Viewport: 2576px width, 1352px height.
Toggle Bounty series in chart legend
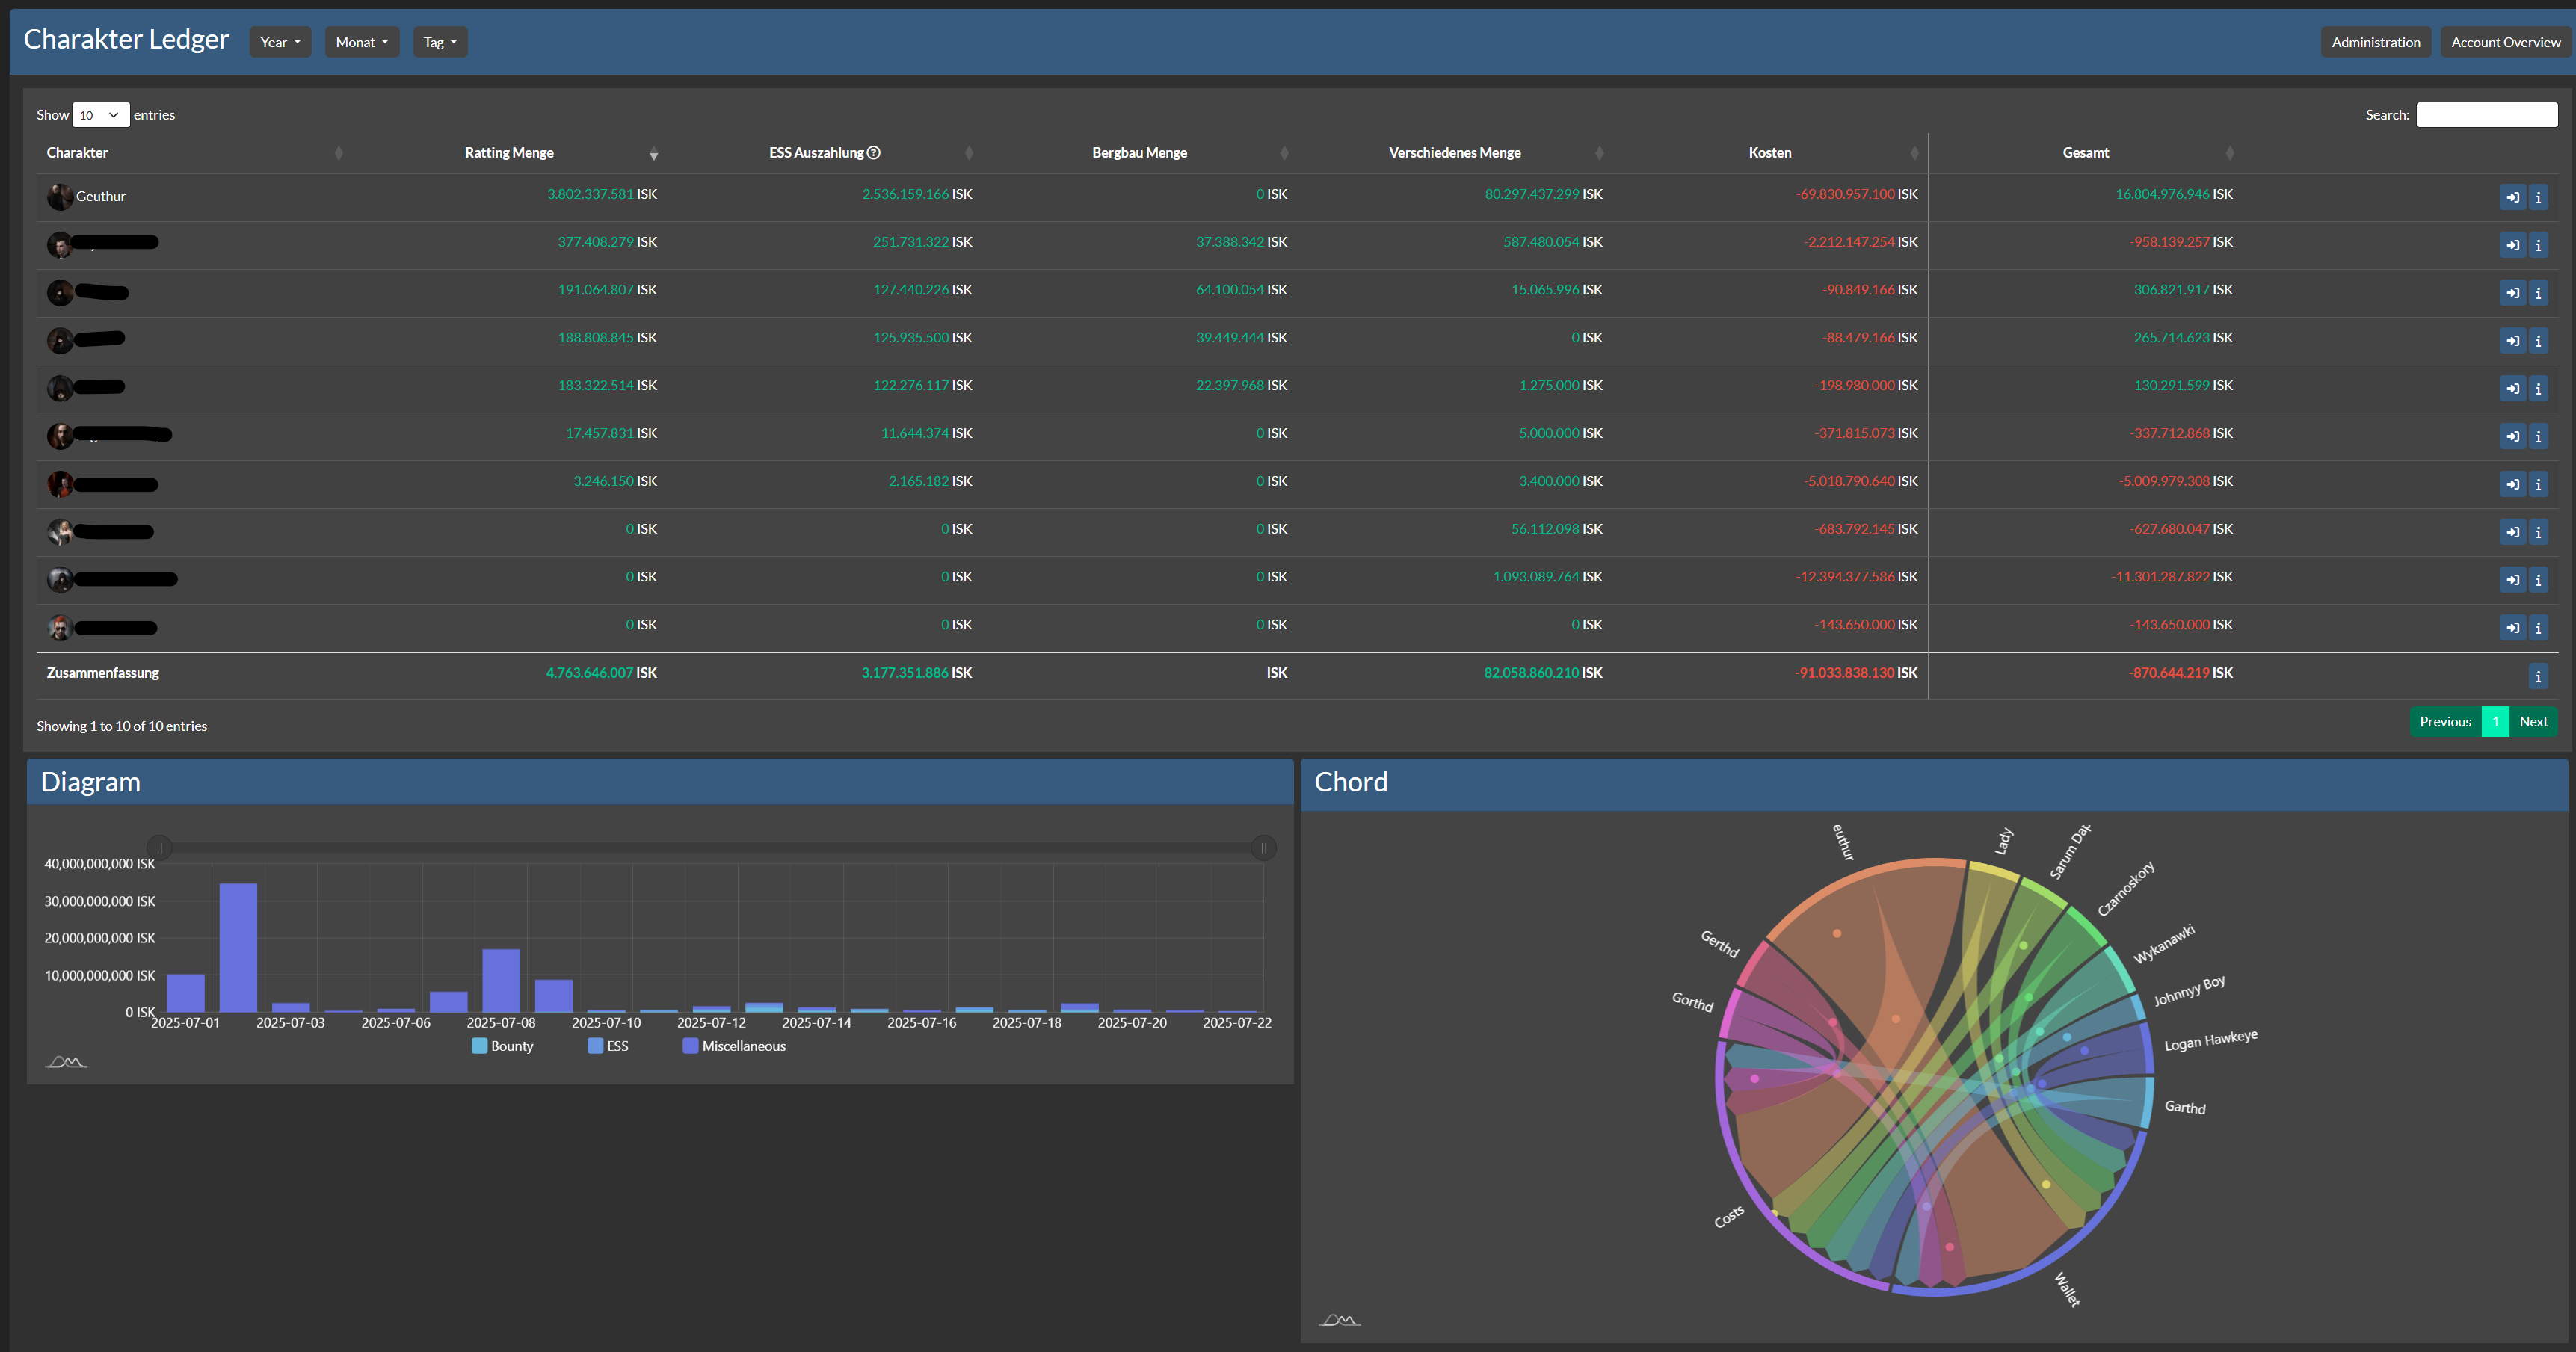tap(503, 1046)
